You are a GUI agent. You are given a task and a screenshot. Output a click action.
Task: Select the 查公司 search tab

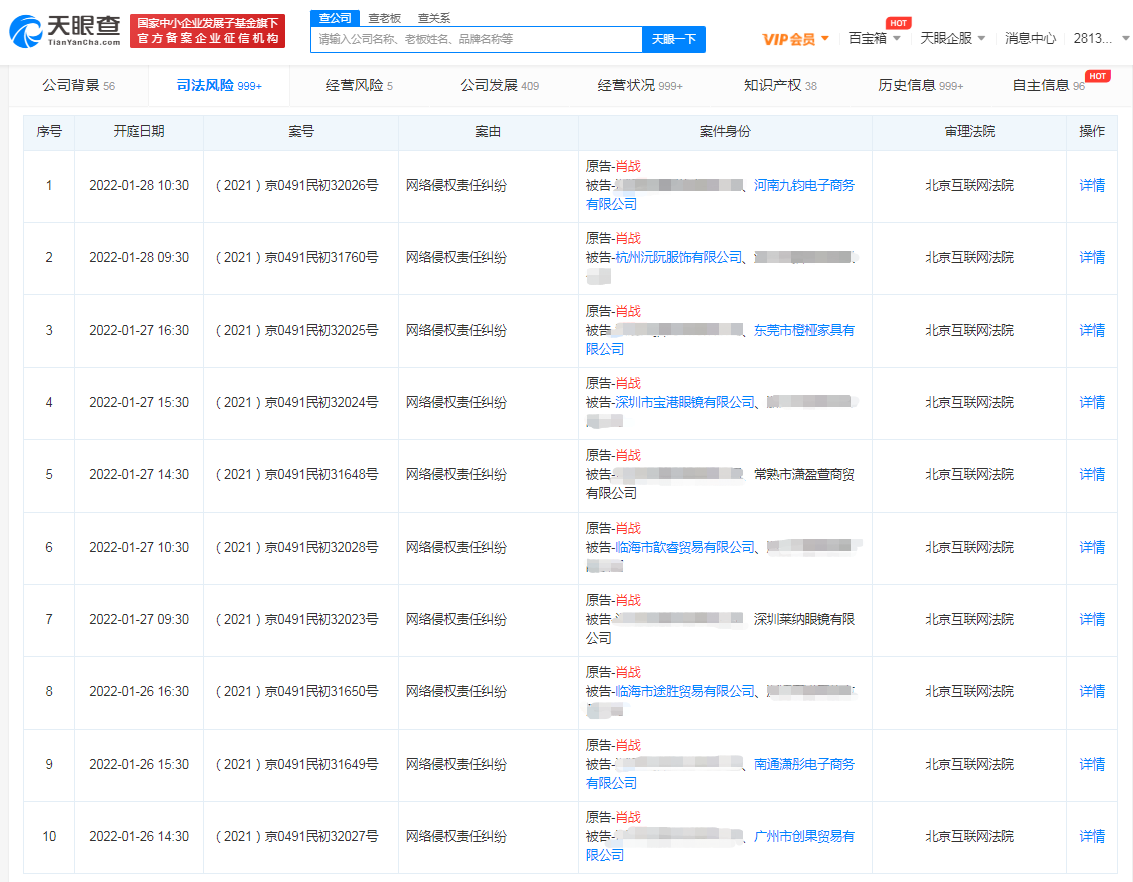click(x=335, y=18)
